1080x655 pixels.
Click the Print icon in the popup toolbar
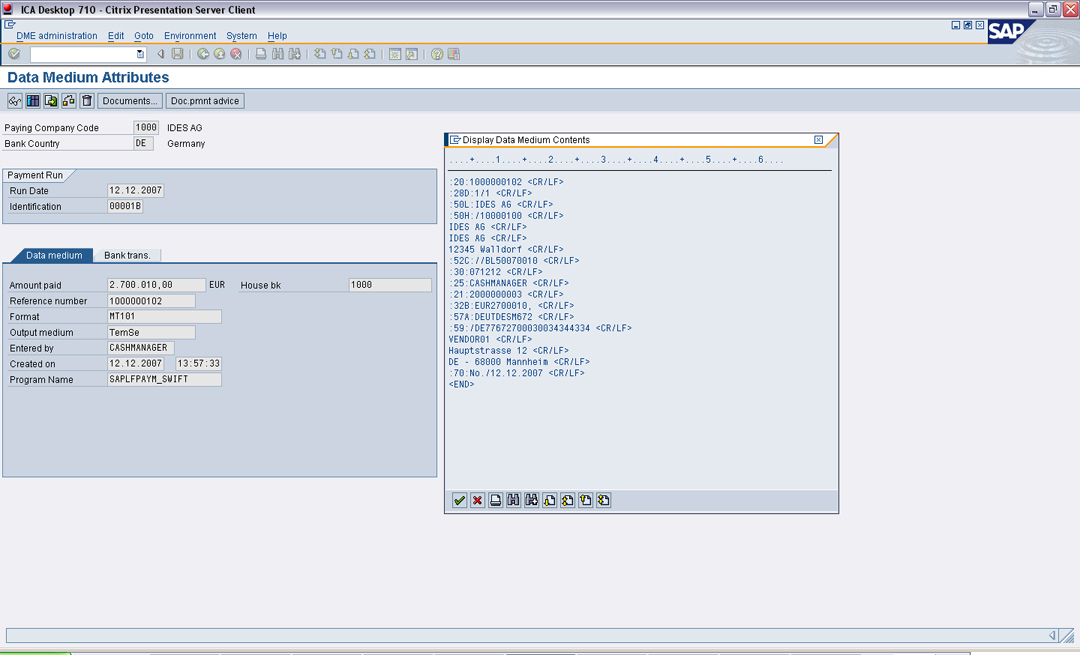(495, 500)
